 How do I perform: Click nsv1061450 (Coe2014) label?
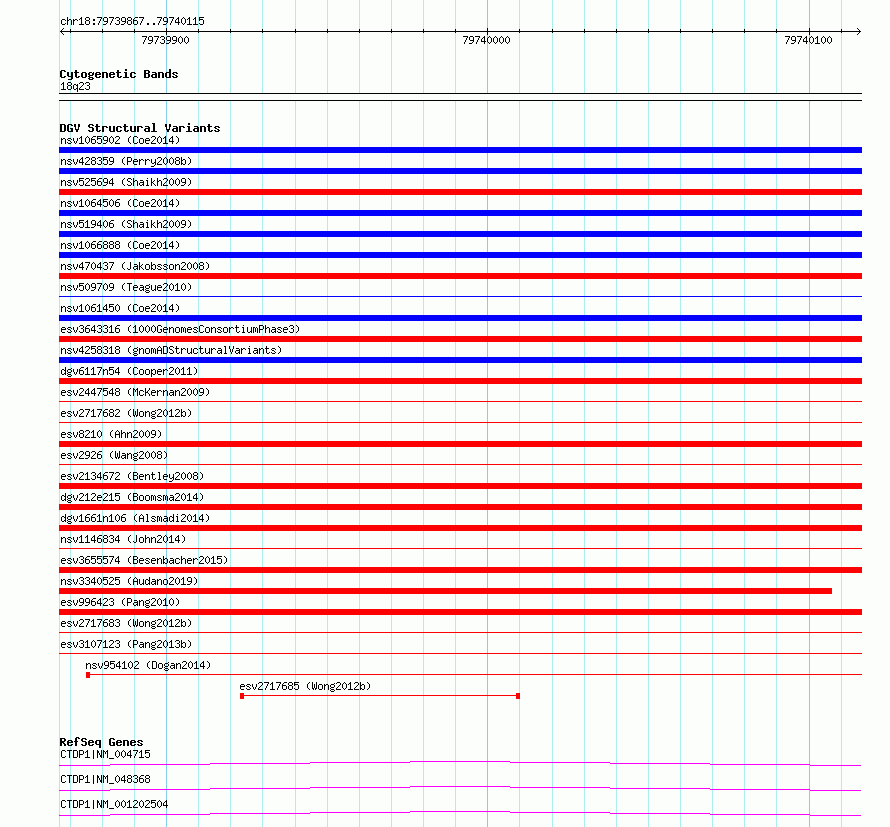point(120,308)
